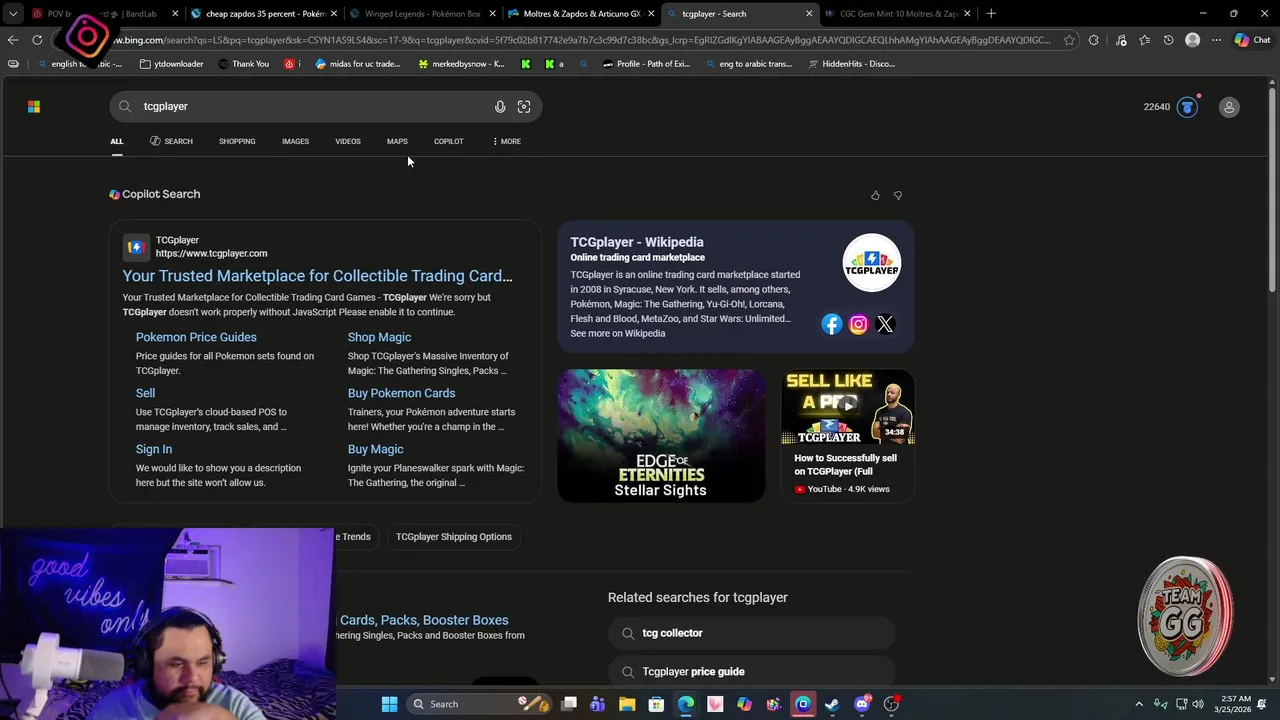
Task: Open the Sign In sitelink
Action: [x=154, y=449]
